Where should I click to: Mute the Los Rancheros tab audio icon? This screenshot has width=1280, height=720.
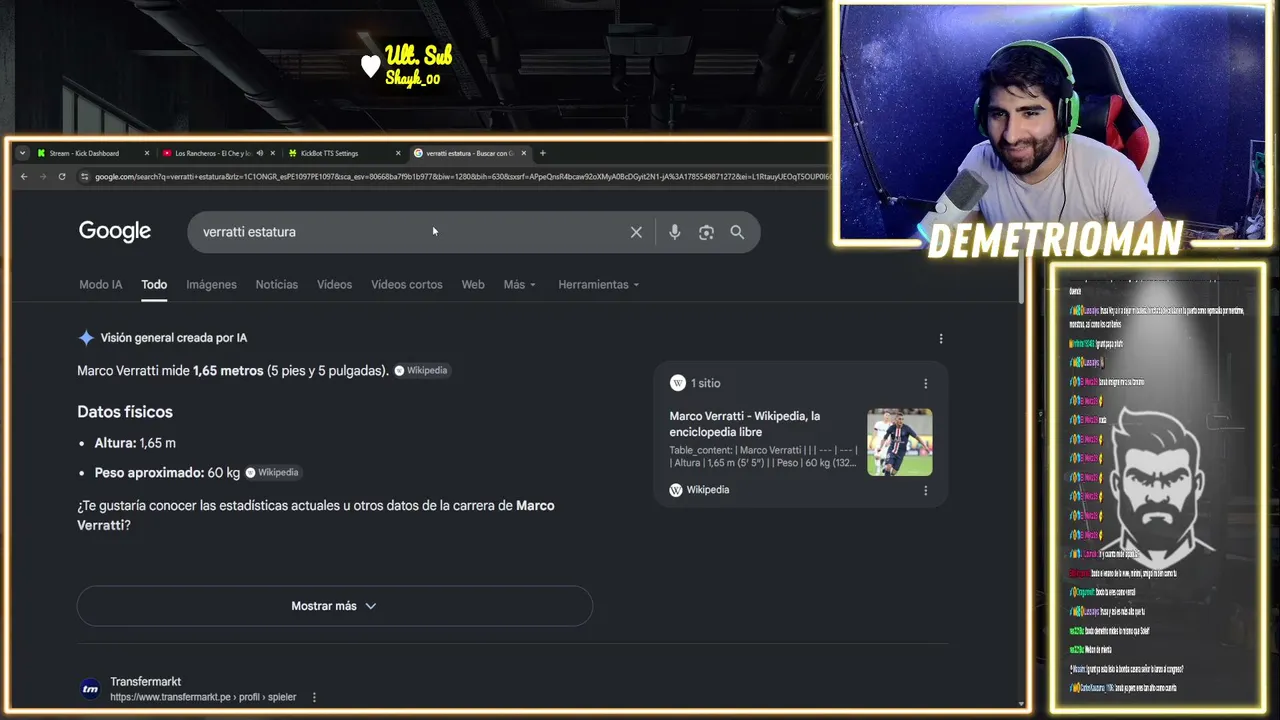click(x=259, y=153)
